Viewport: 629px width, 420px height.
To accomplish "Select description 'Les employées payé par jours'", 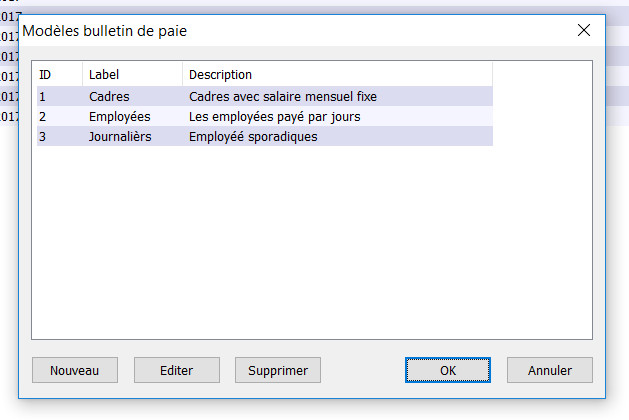I will tap(274, 117).
